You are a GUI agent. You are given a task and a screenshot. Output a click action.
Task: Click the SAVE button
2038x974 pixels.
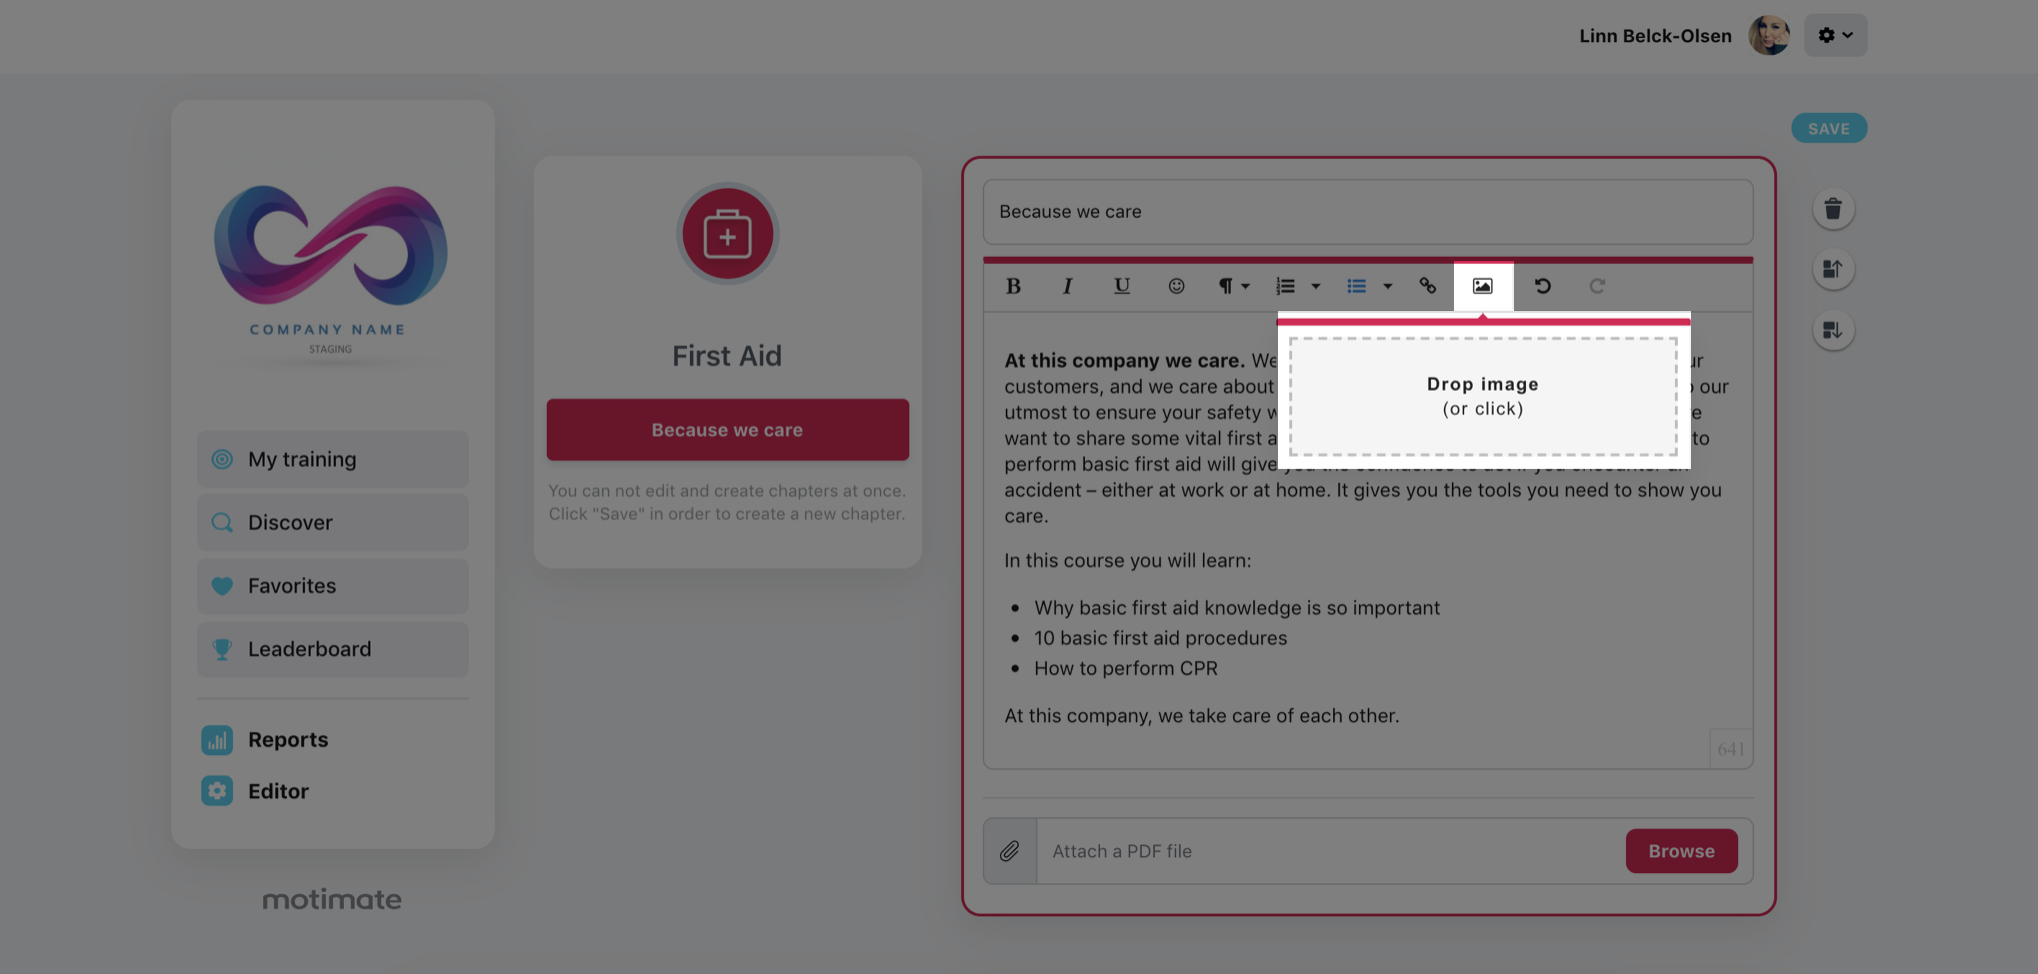tap(1829, 128)
